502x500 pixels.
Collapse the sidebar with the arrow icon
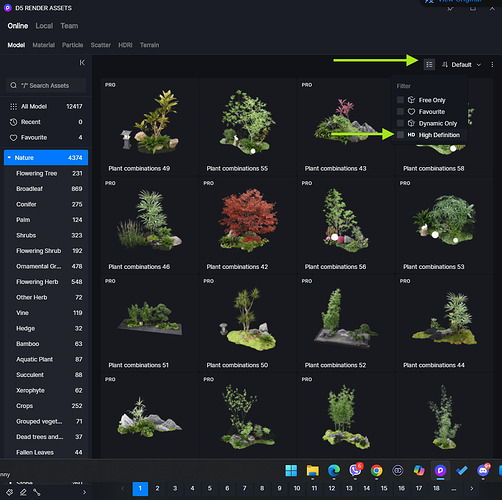(82, 63)
